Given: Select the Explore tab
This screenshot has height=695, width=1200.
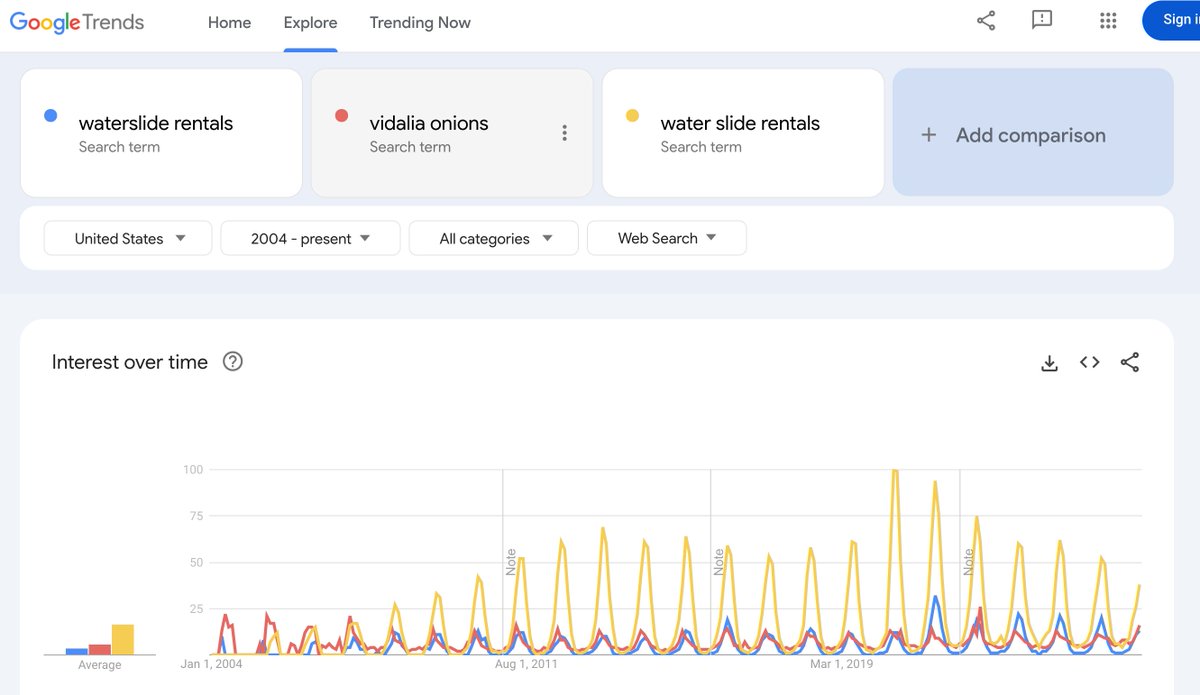Looking at the screenshot, I should (x=310, y=22).
